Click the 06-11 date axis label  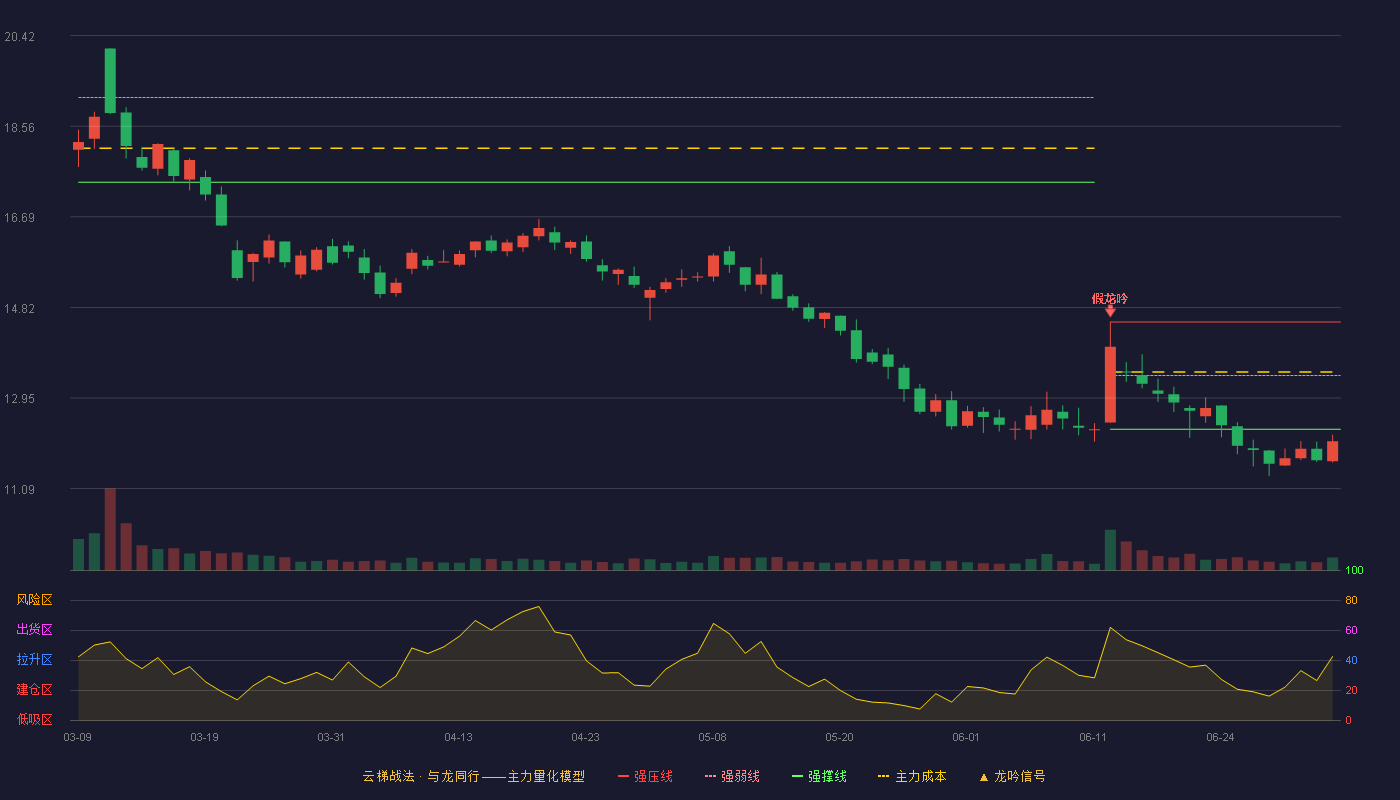(1093, 737)
